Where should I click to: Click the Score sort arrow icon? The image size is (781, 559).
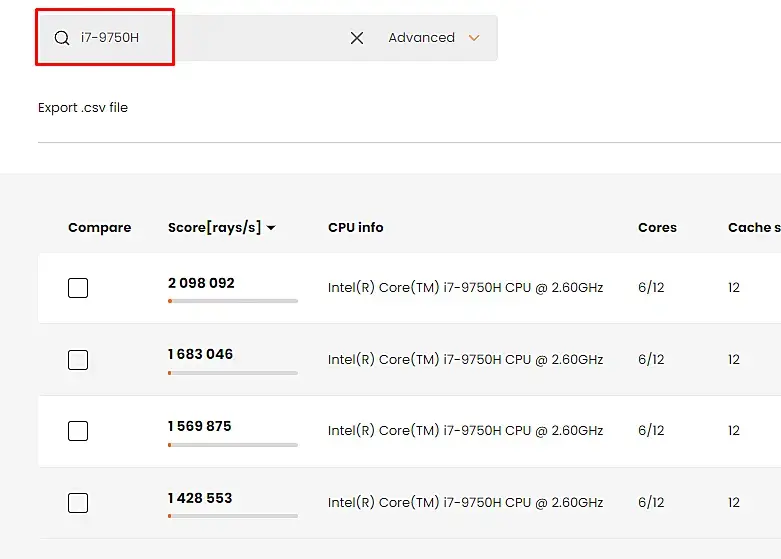click(271, 228)
